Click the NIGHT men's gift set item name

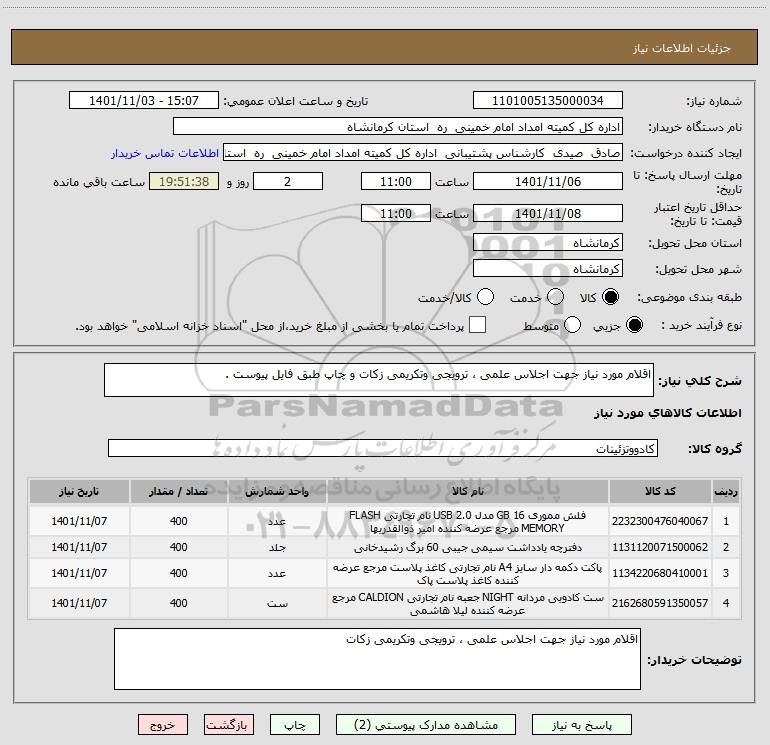[468, 604]
